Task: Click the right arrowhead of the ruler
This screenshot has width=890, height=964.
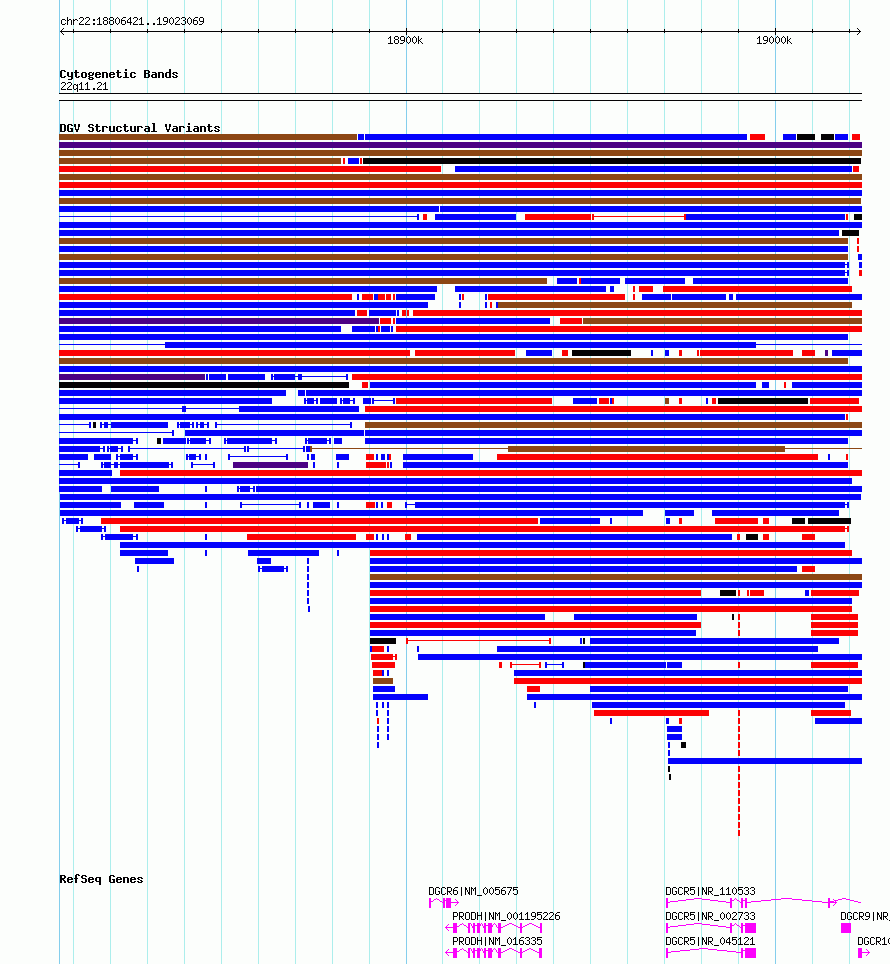Action: click(859, 31)
